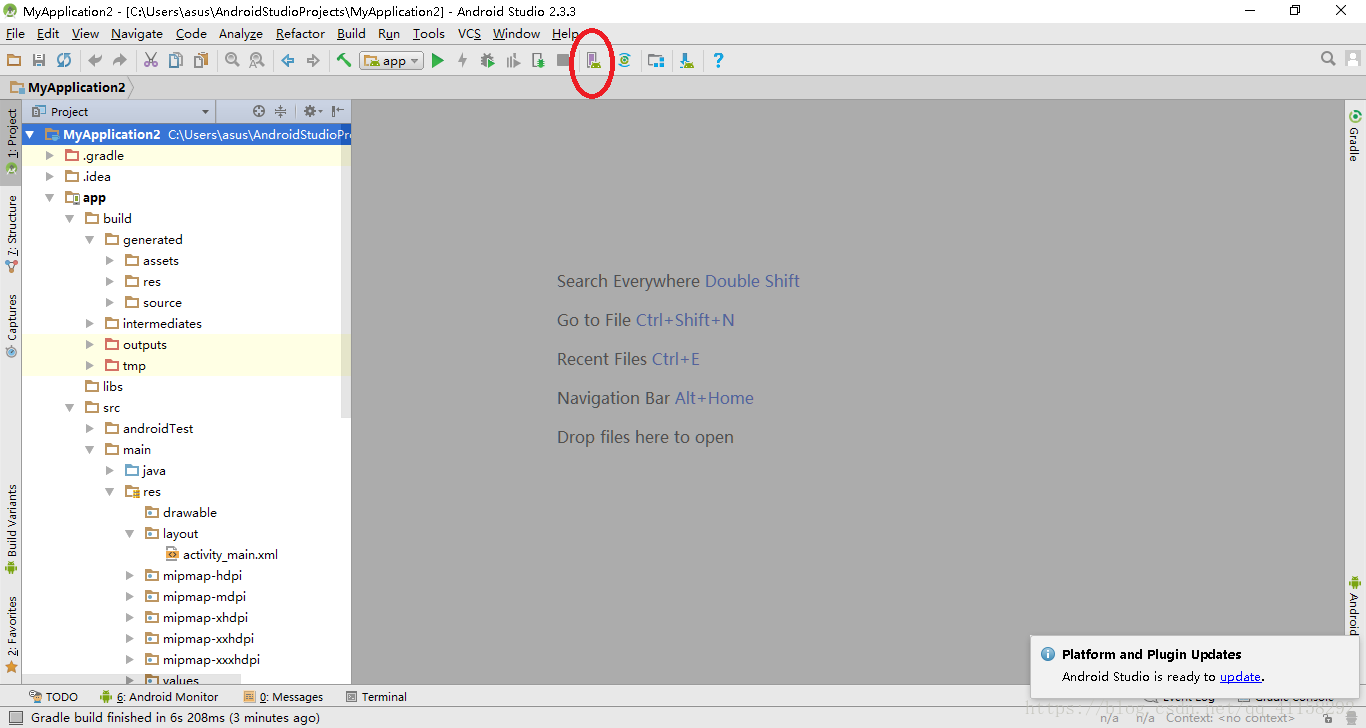Open the File menu
1366x728 pixels.
[15, 33]
